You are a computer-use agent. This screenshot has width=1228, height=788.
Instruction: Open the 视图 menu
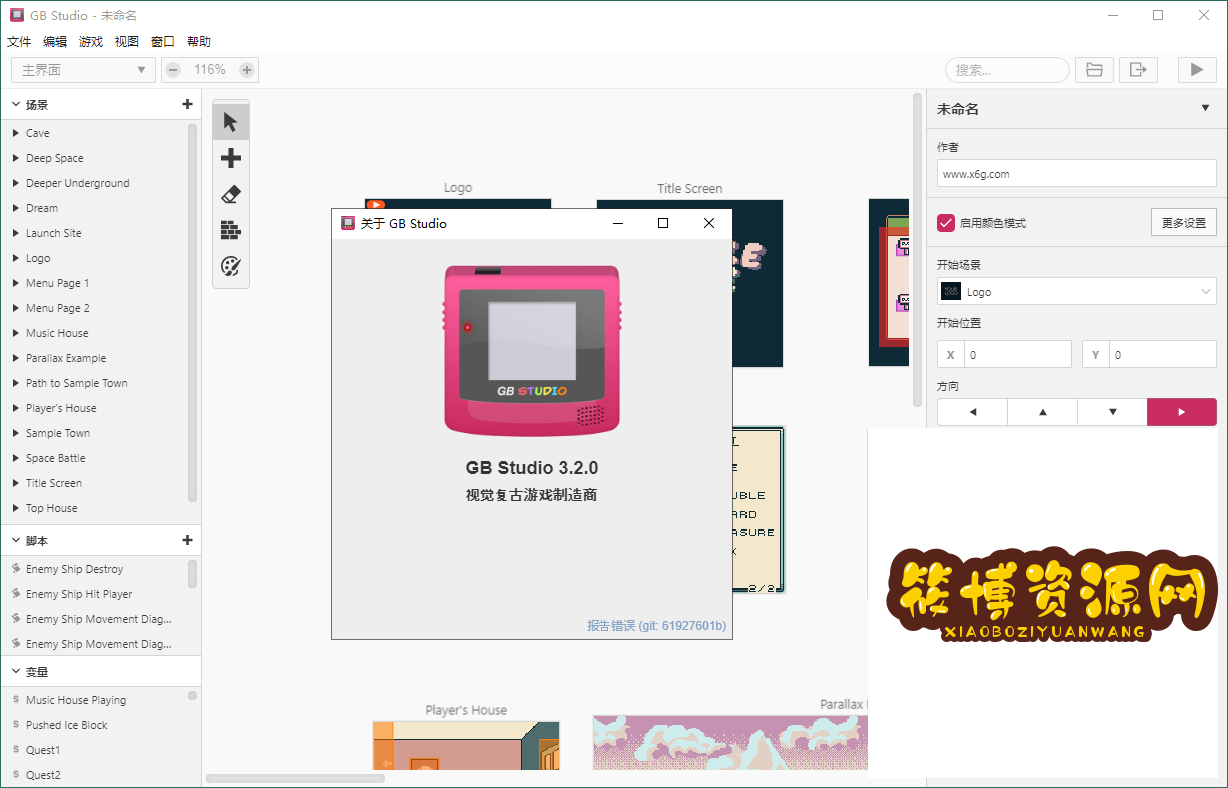tap(127, 42)
